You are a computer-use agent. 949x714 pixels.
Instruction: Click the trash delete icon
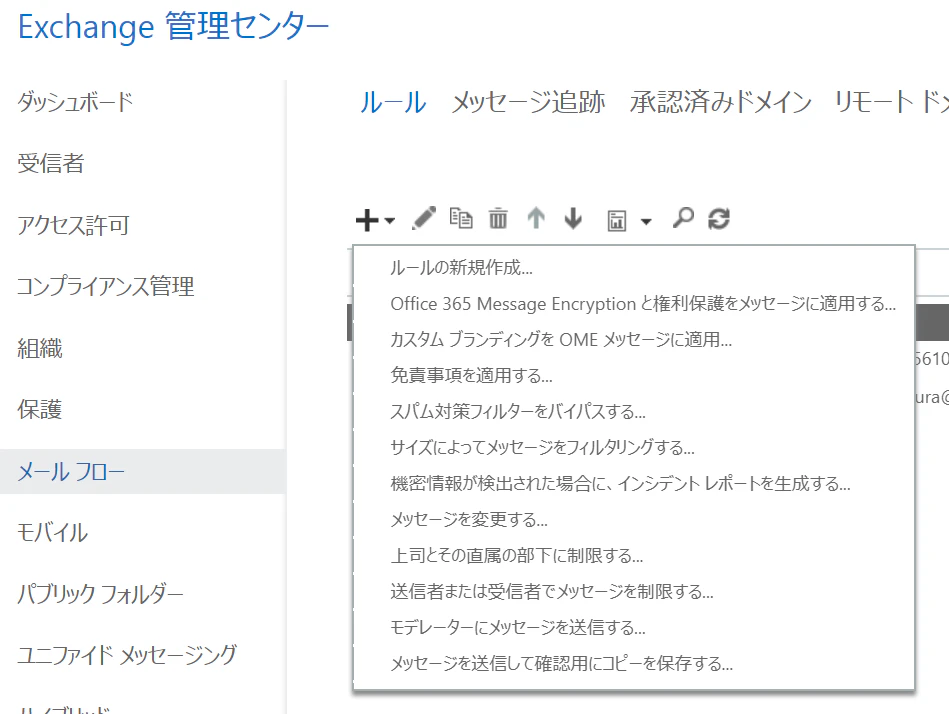click(x=498, y=218)
